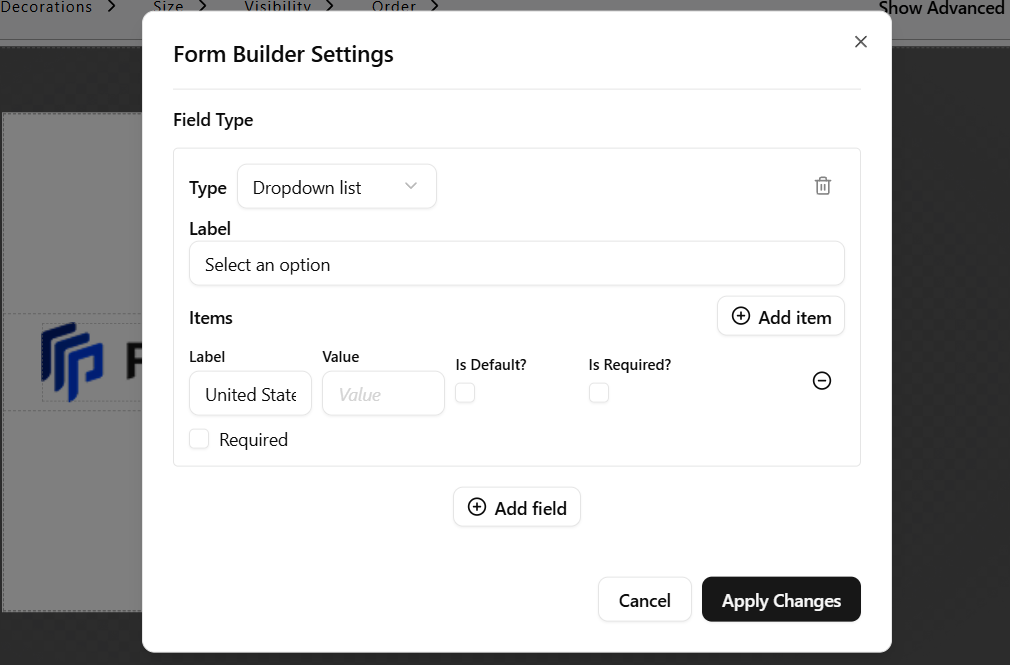Click the plus icon in Add field
The width and height of the screenshot is (1010, 665).
(477, 507)
